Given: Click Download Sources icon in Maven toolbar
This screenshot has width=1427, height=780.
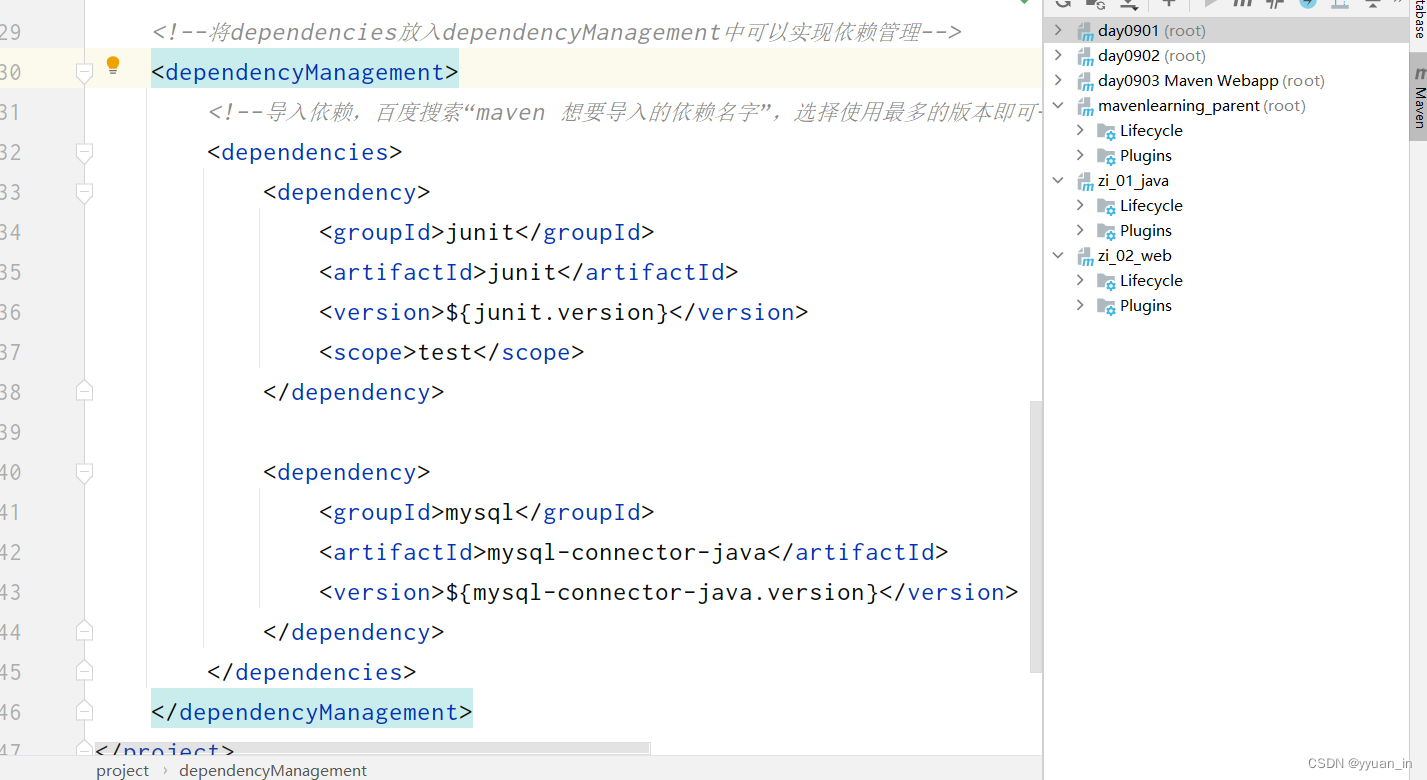Looking at the screenshot, I should click(x=1129, y=3).
